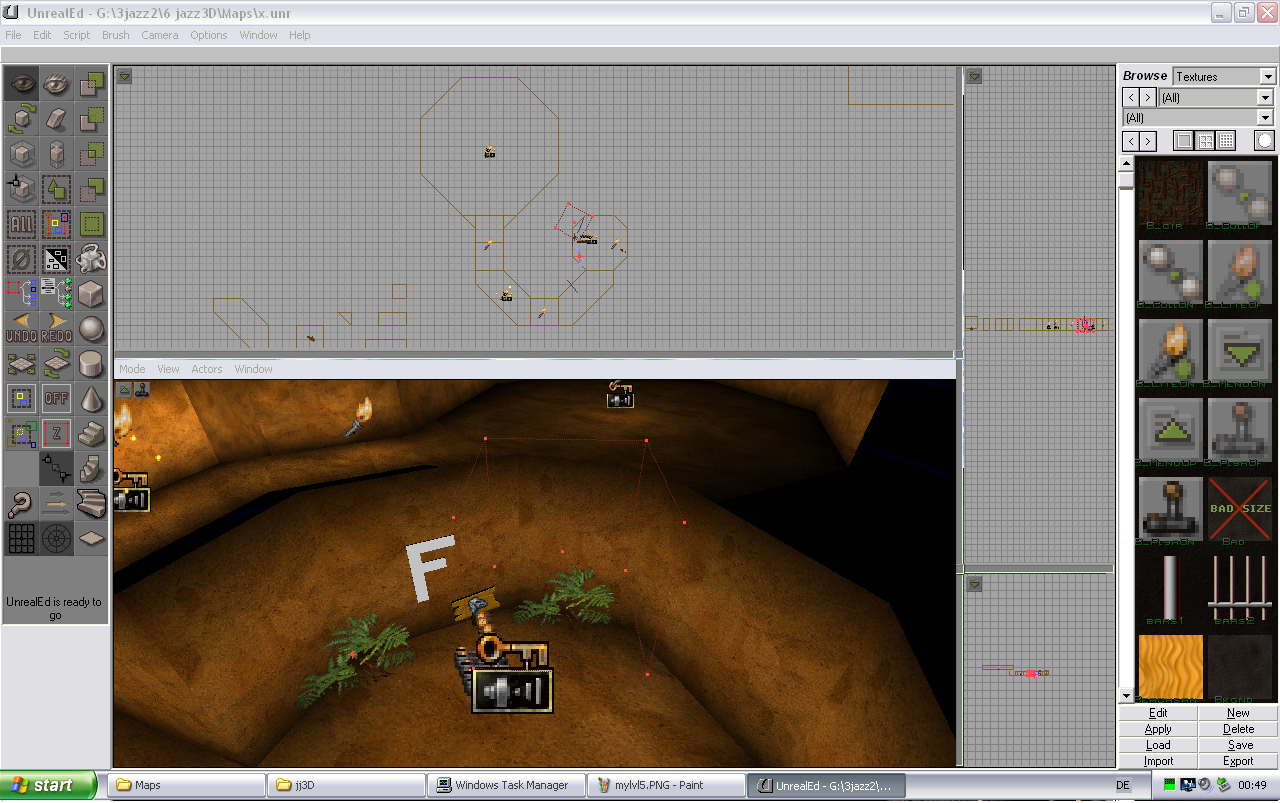Go to previous texture package

click(1131, 97)
